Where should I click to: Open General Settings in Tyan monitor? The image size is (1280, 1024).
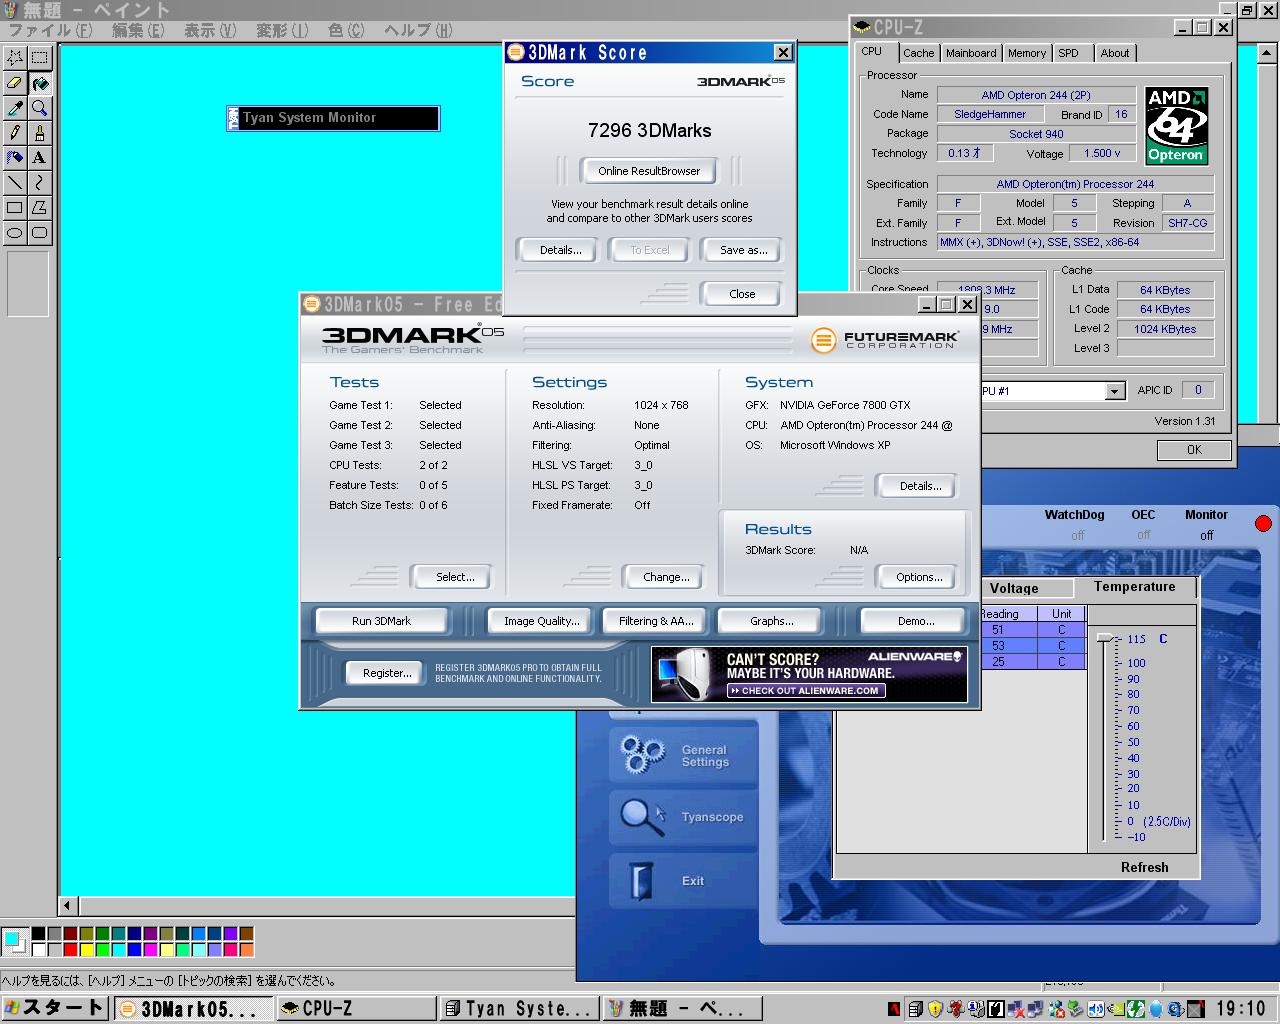click(684, 755)
